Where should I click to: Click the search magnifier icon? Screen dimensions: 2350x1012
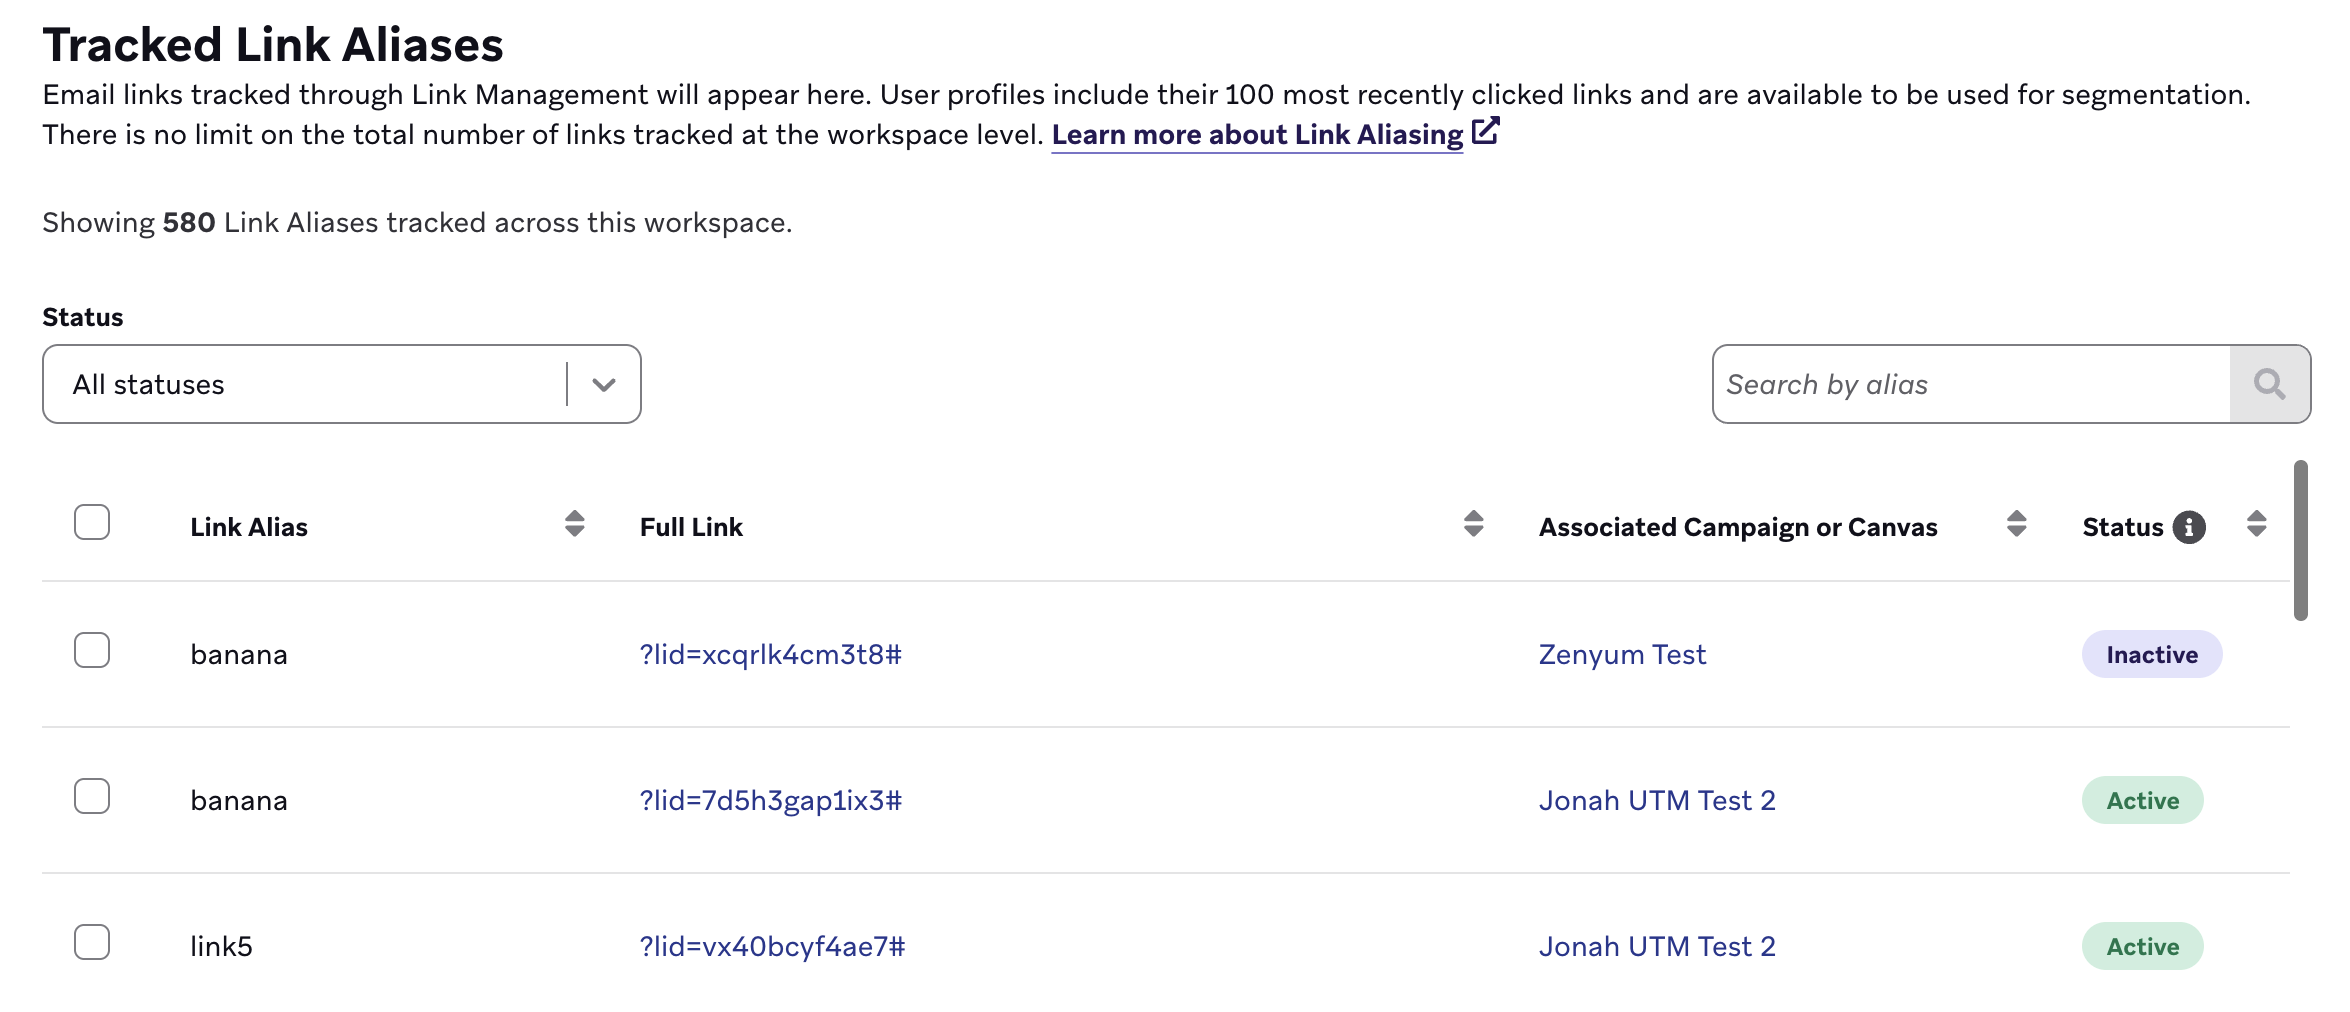(2270, 383)
